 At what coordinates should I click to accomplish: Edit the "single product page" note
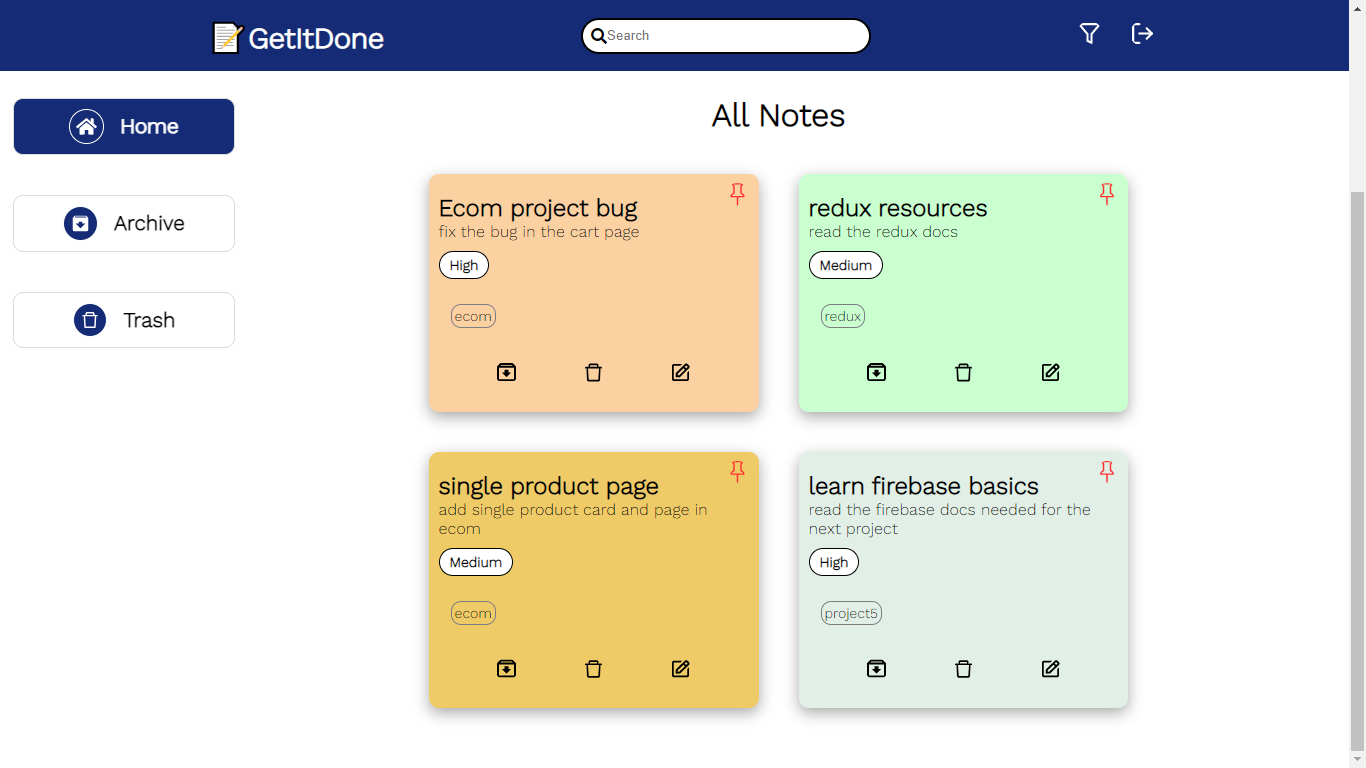pyautogui.click(x=680, y=668)
